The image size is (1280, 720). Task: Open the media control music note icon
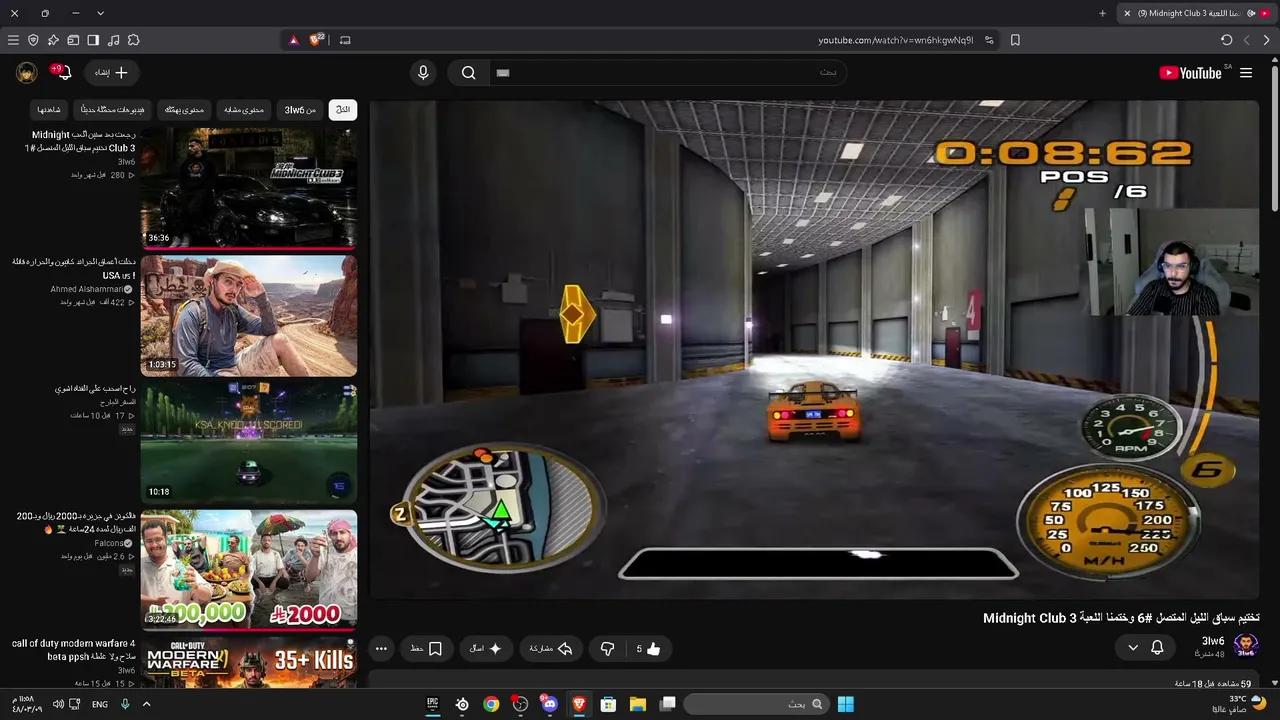point(113,40)
